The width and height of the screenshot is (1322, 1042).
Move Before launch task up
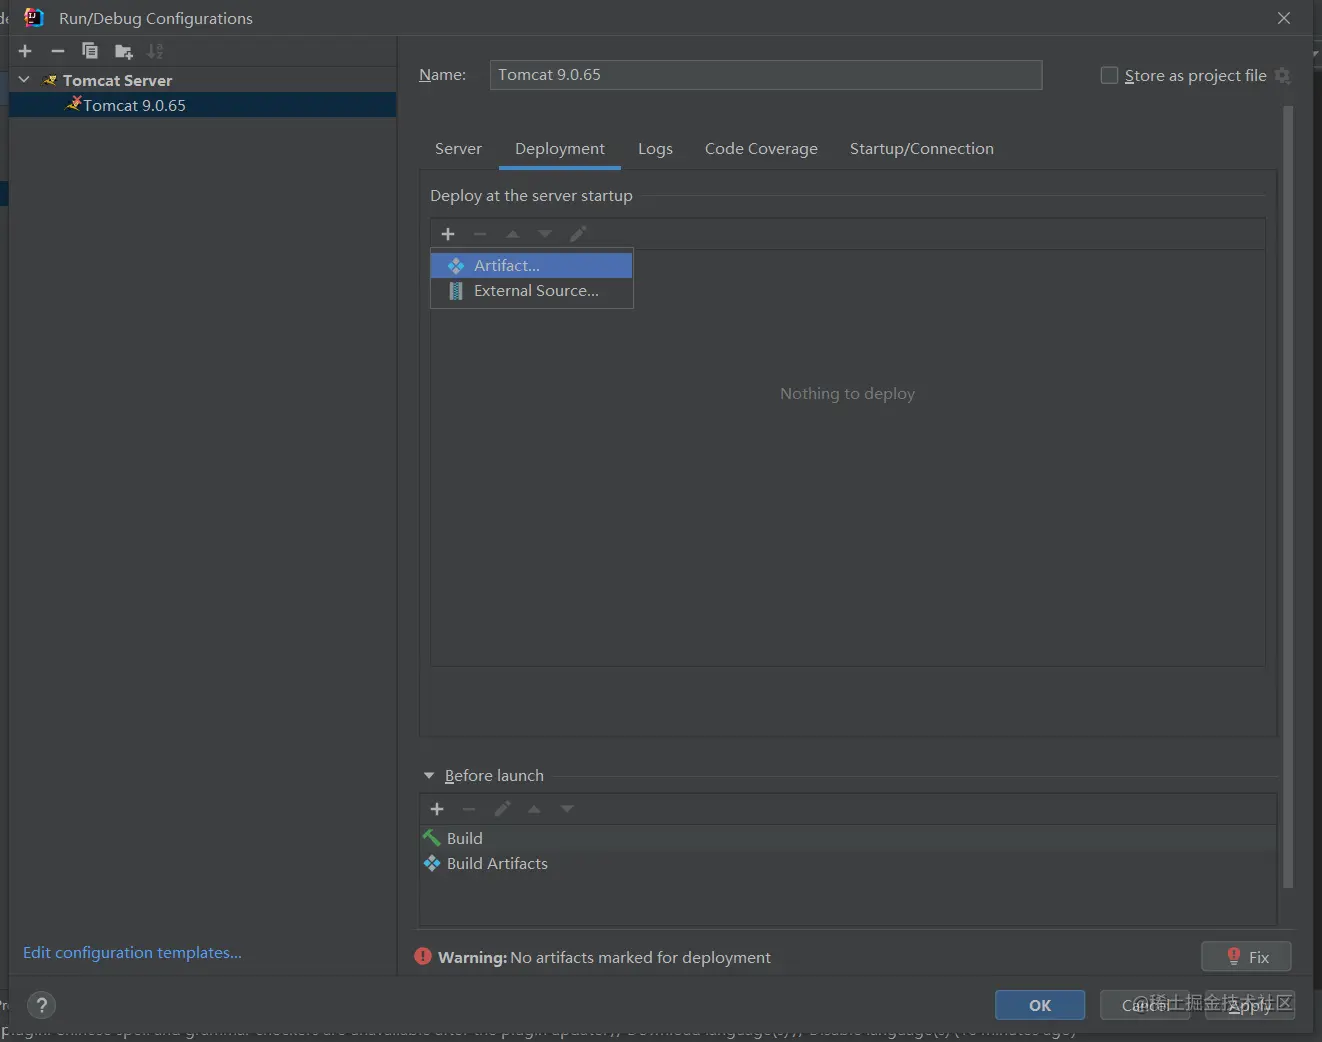[534, 809]
